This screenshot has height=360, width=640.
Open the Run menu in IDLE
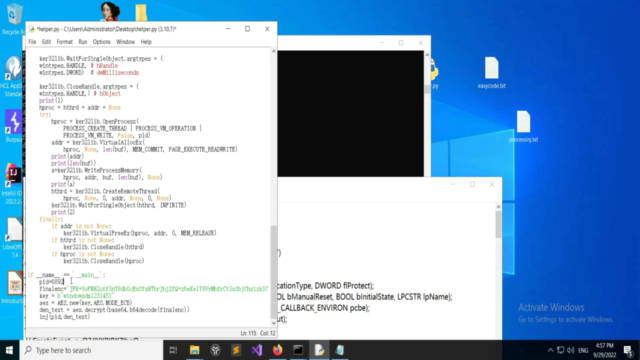coord(83,42)
